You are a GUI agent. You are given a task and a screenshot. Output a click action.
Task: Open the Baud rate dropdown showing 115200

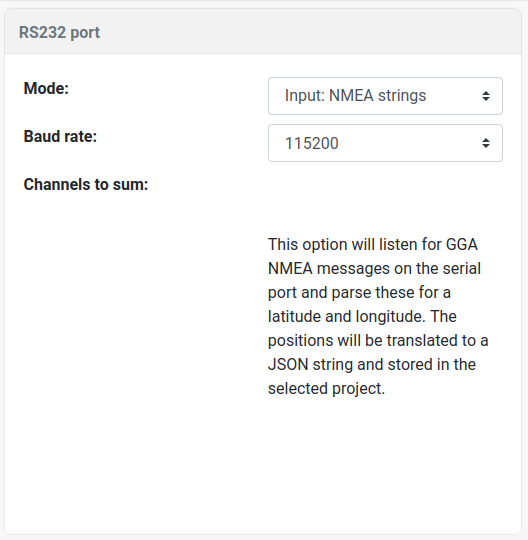coord(385,143)
